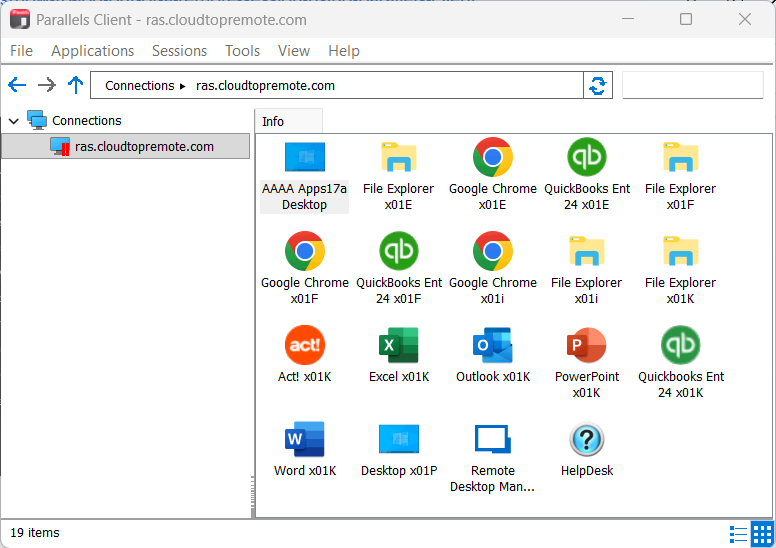Open Word x01K application
The width and height of the screenshot is (776, 548).
(x=304, y=440)
